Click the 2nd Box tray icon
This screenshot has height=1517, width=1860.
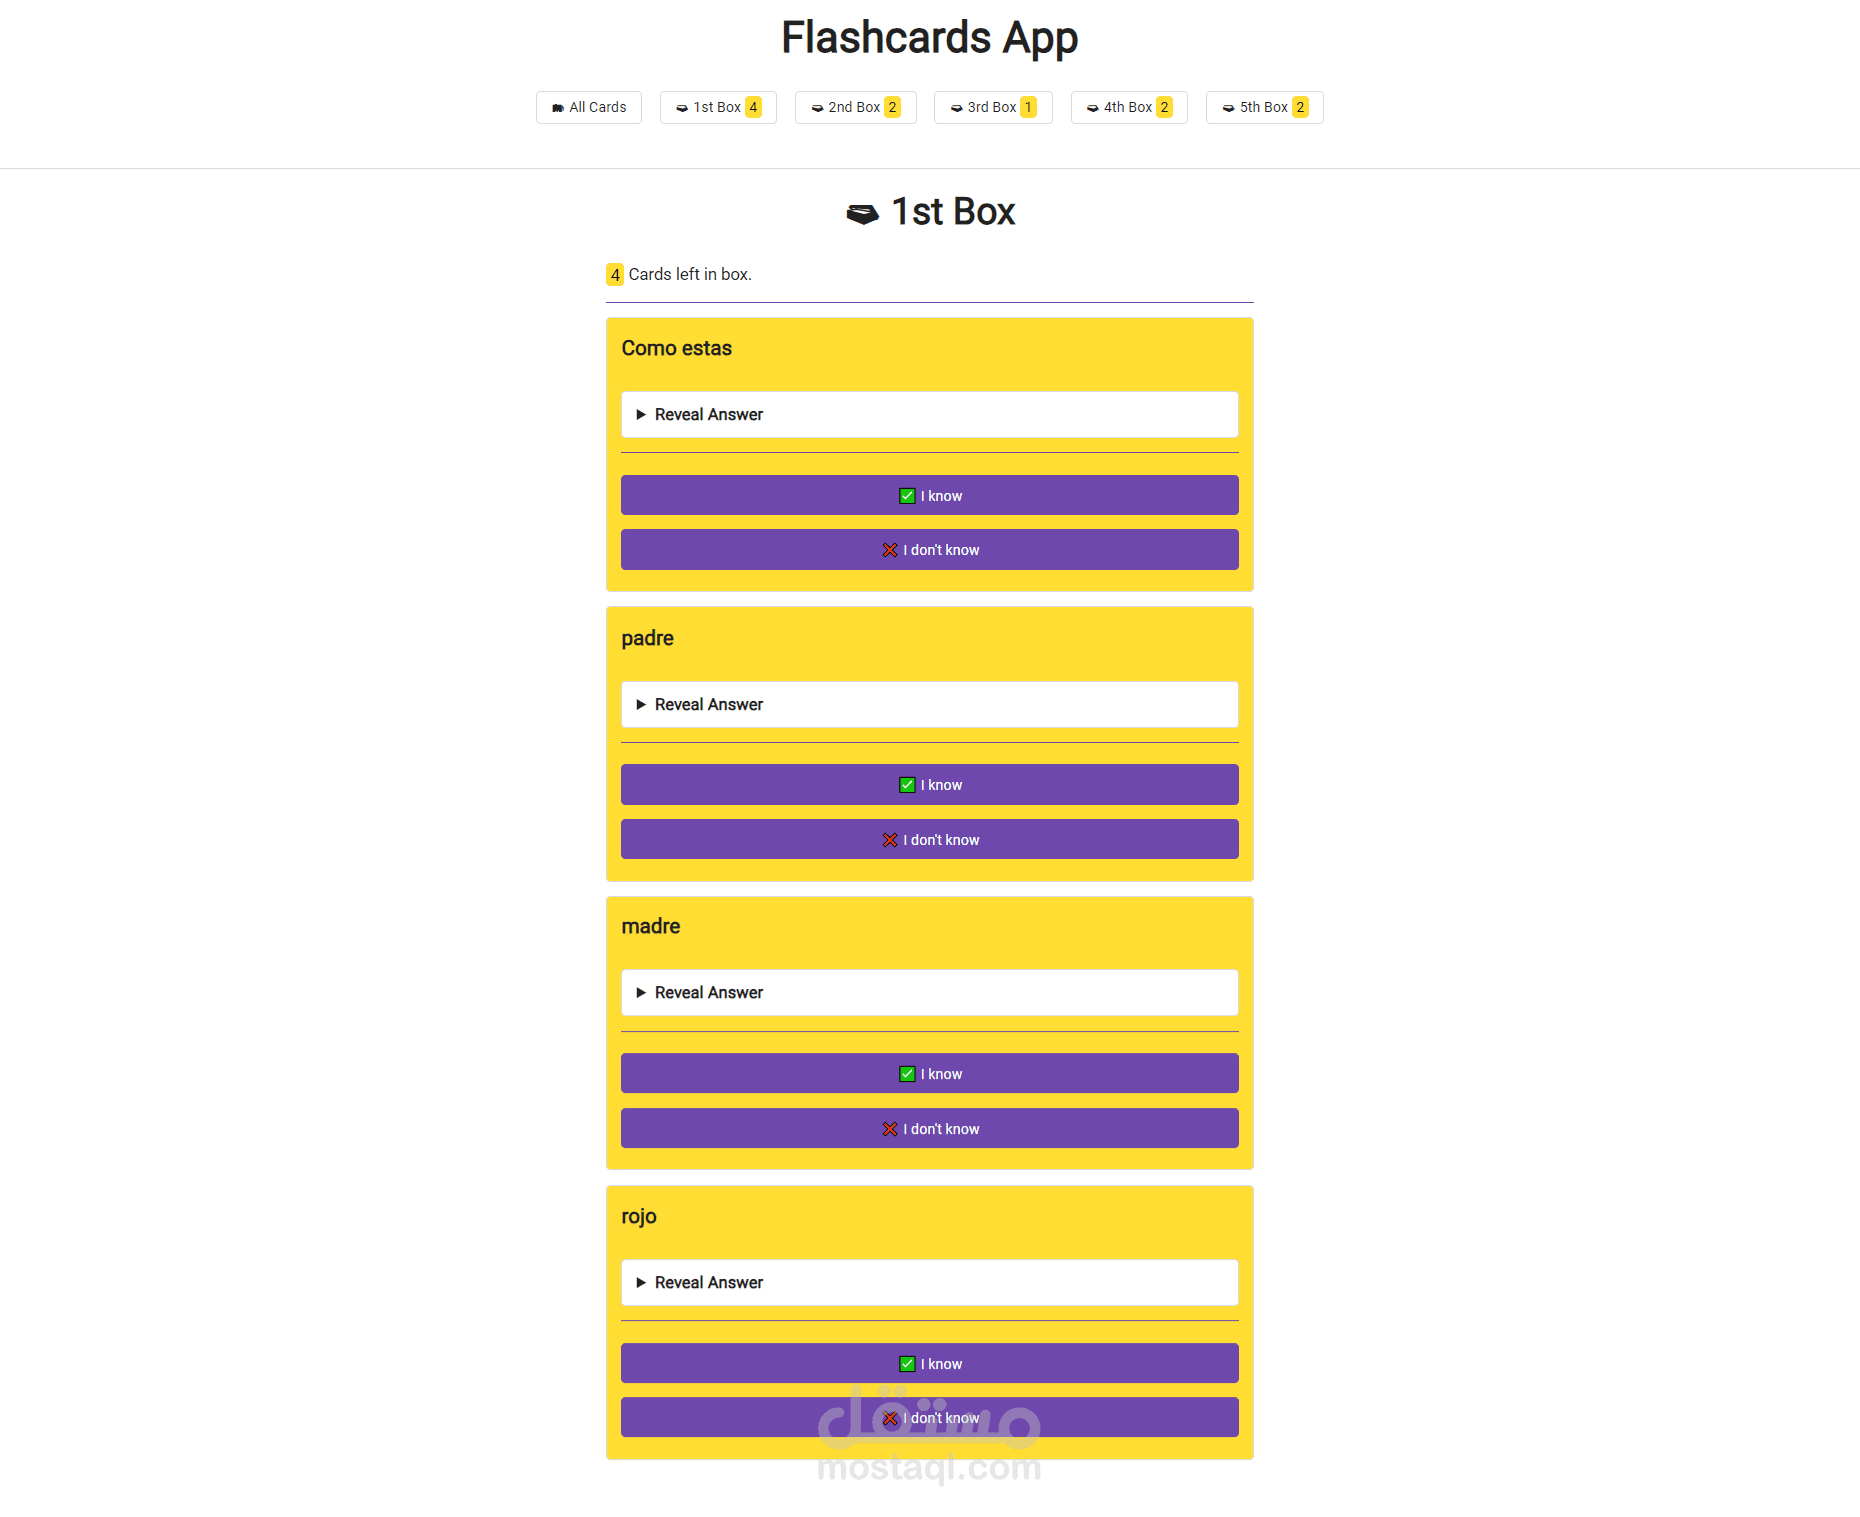(x=817, y=108)
